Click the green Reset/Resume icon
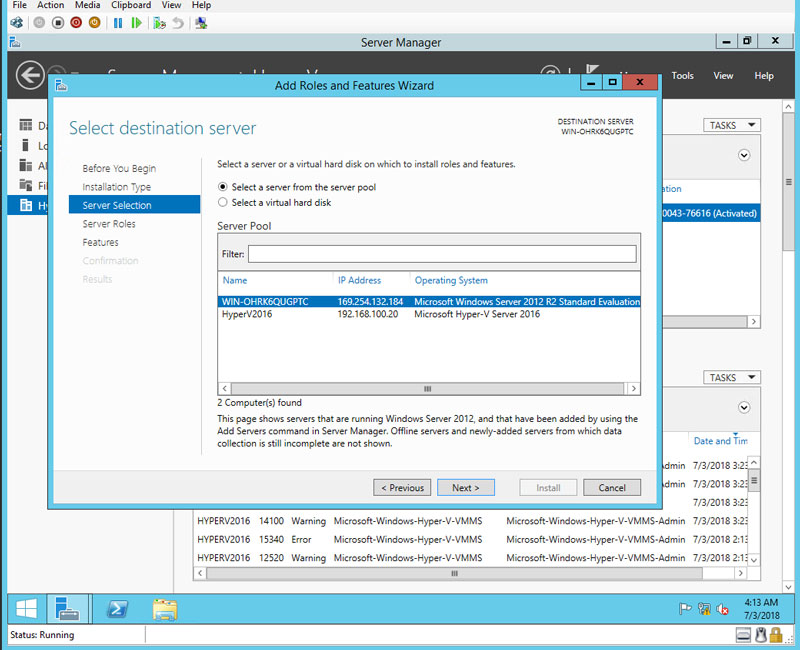 click(x=136, y=23)
